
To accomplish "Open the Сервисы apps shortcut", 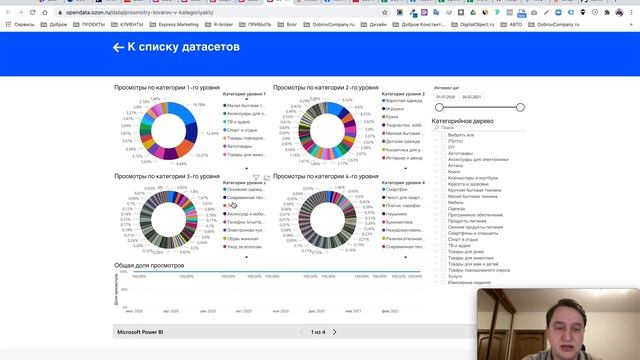I will (x=20, y=24).
